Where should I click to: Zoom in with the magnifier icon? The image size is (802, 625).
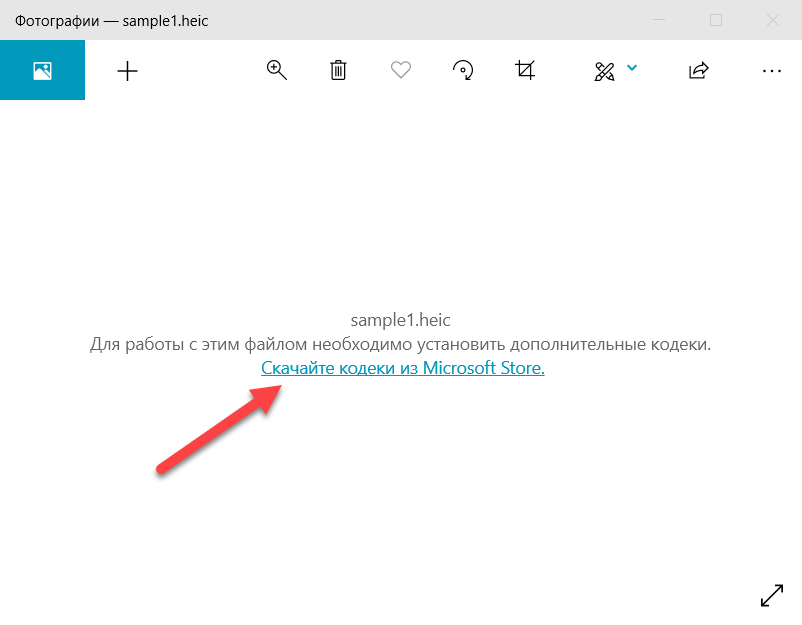pyautogui.click(x=277, y=70)
